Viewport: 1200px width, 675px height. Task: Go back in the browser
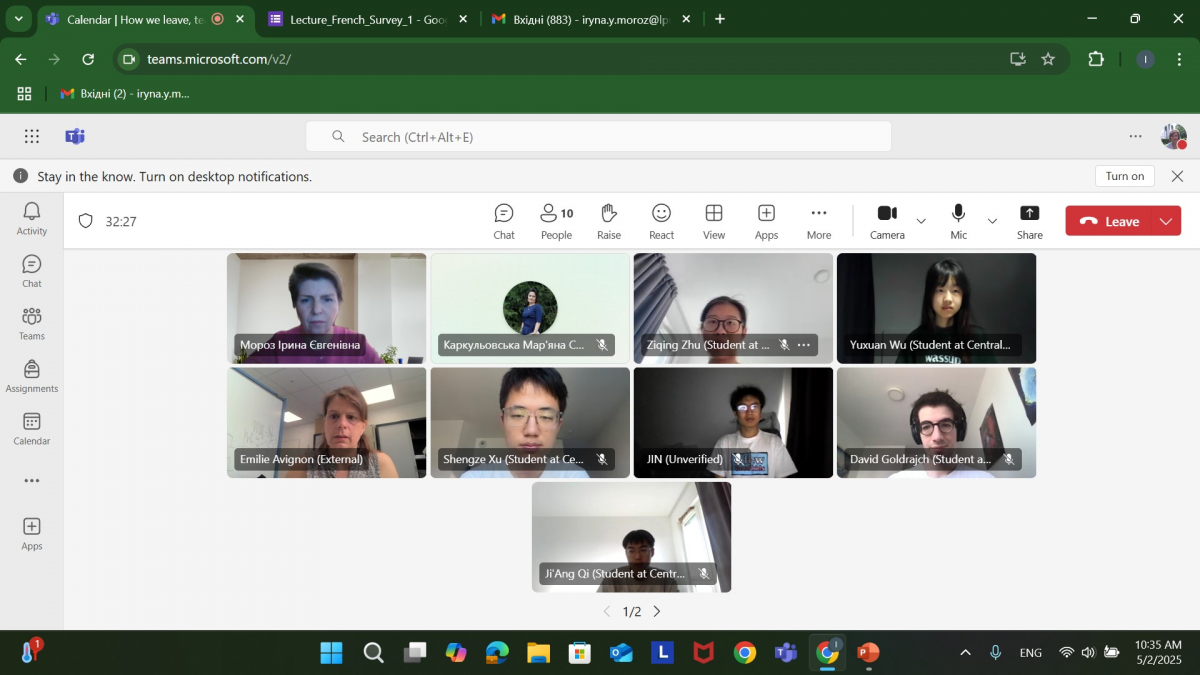pos(21,59)
